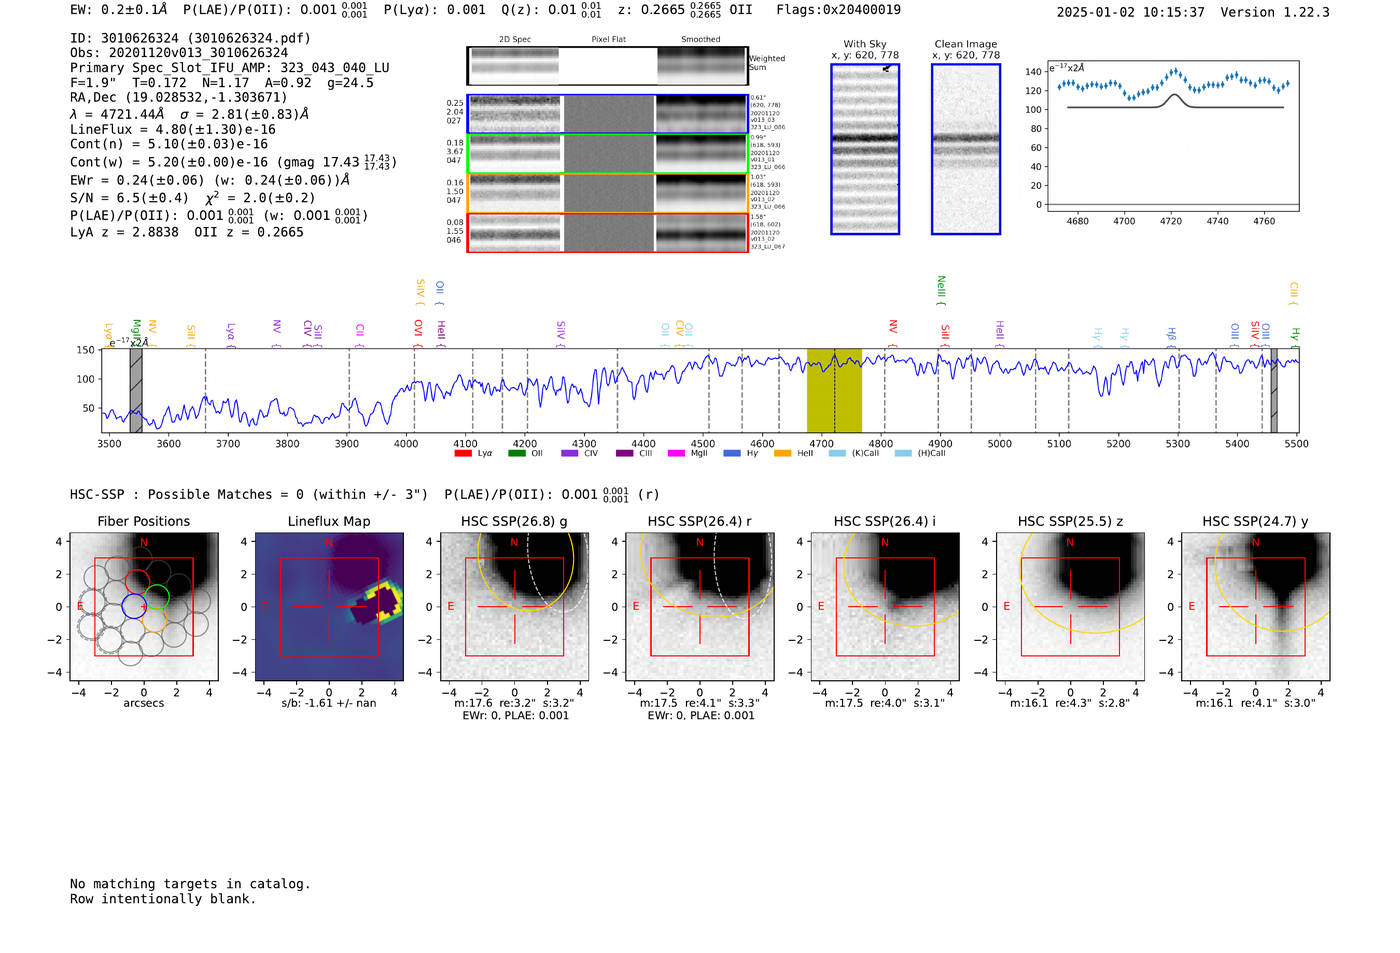Image resolution: width=1400 pixels, height=953 pixels.
Task: Click the 2D Spec column header
Action: click(x=515, y=39)
